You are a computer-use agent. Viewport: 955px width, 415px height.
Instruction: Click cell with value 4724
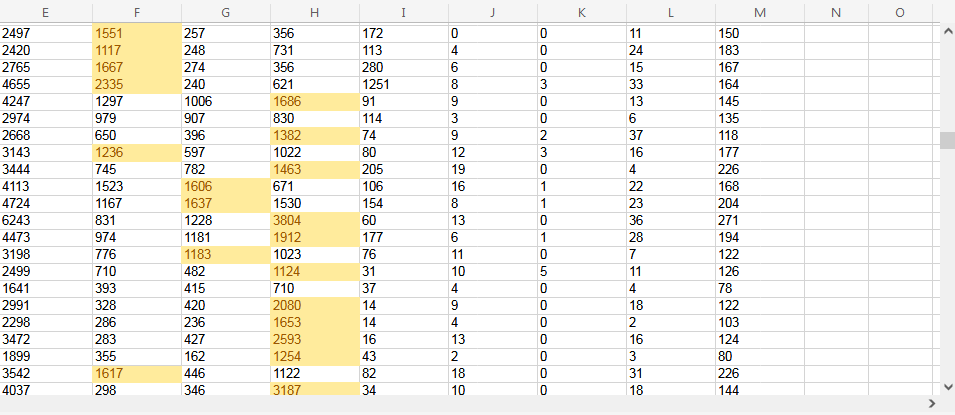tap(46, 204)
